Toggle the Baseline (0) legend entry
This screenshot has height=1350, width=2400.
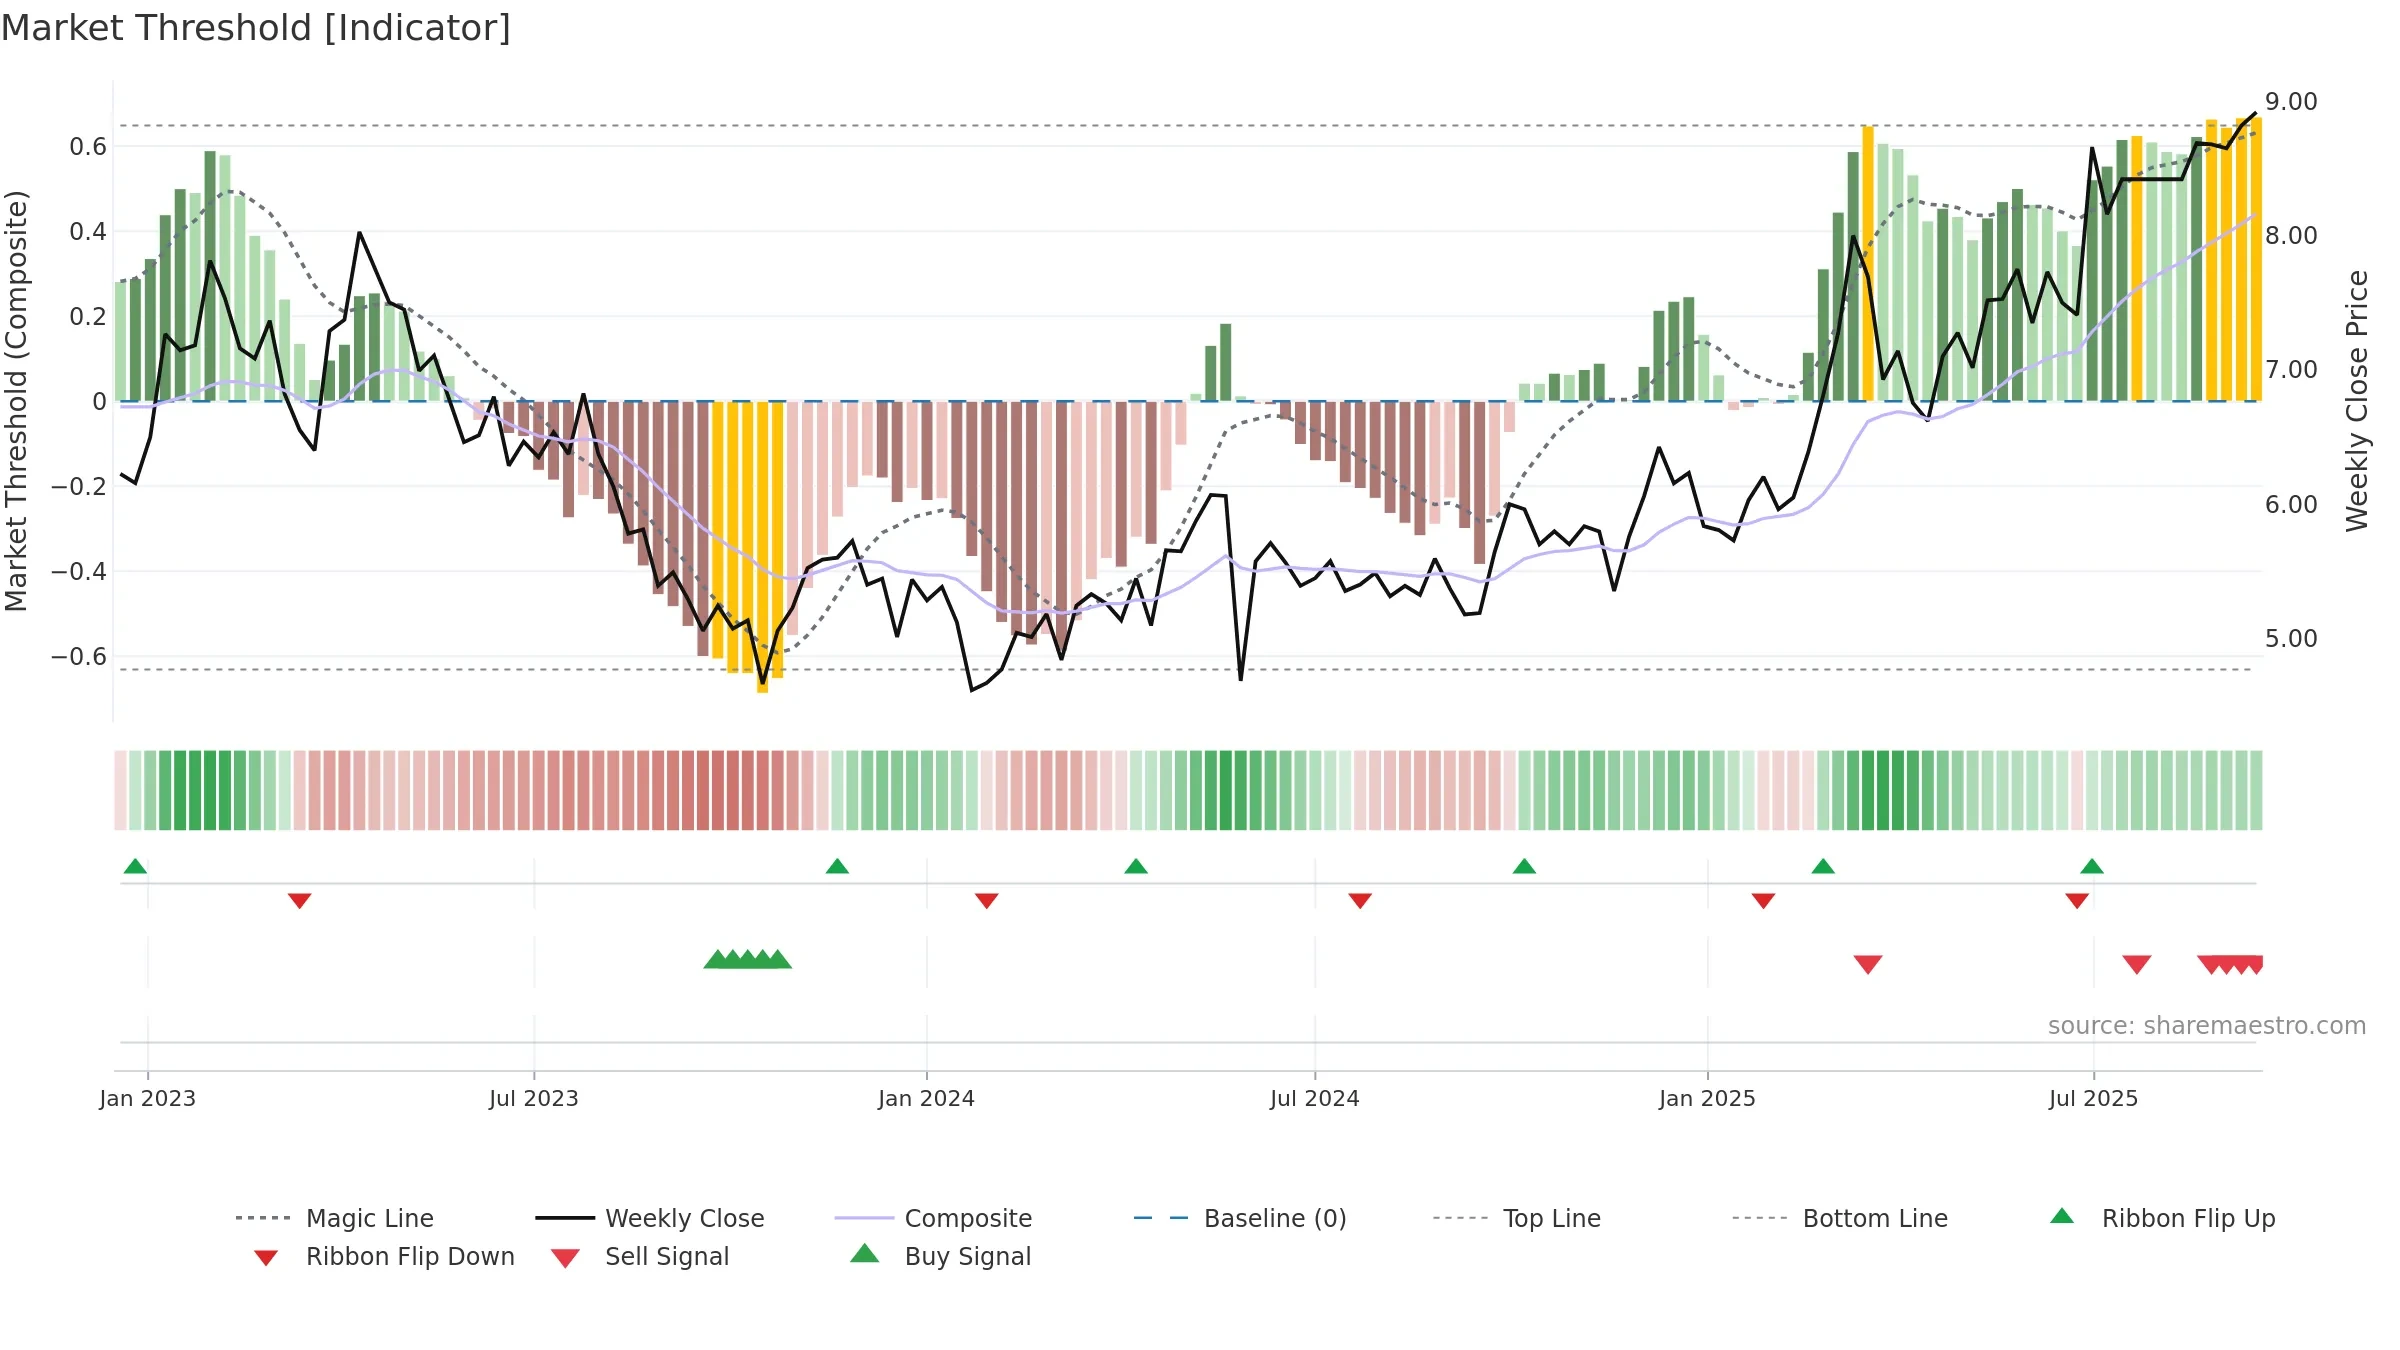click(x=1240, y=1218)
